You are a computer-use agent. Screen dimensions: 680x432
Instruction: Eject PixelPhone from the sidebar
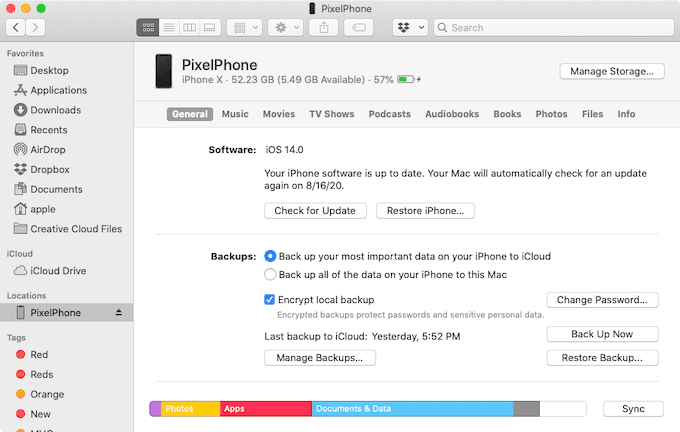(119, 313)
